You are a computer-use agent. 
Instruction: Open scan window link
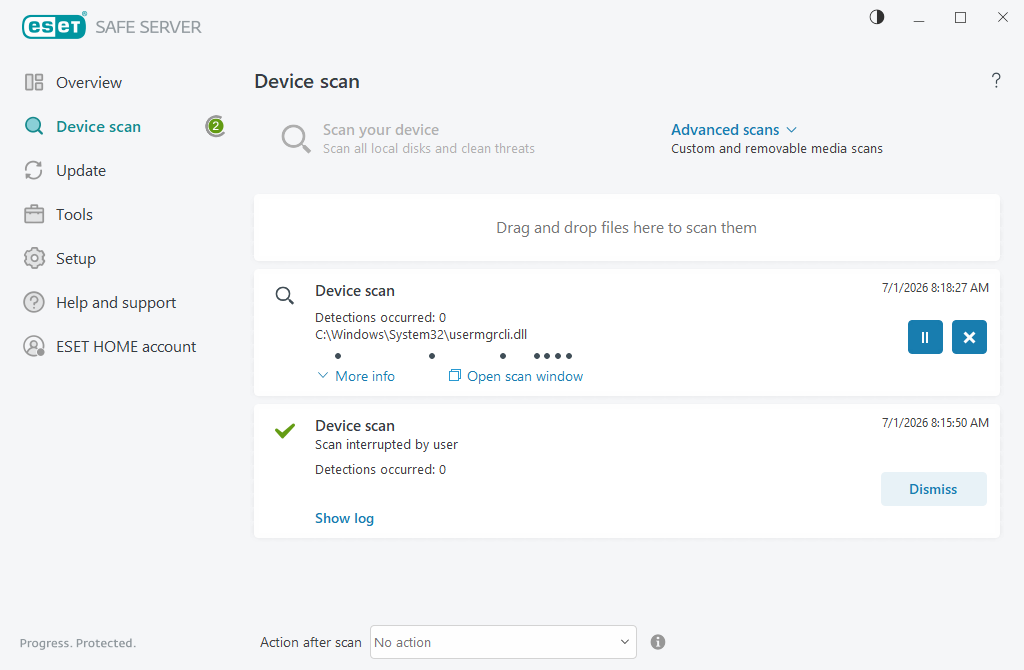[x=516, y=376]
